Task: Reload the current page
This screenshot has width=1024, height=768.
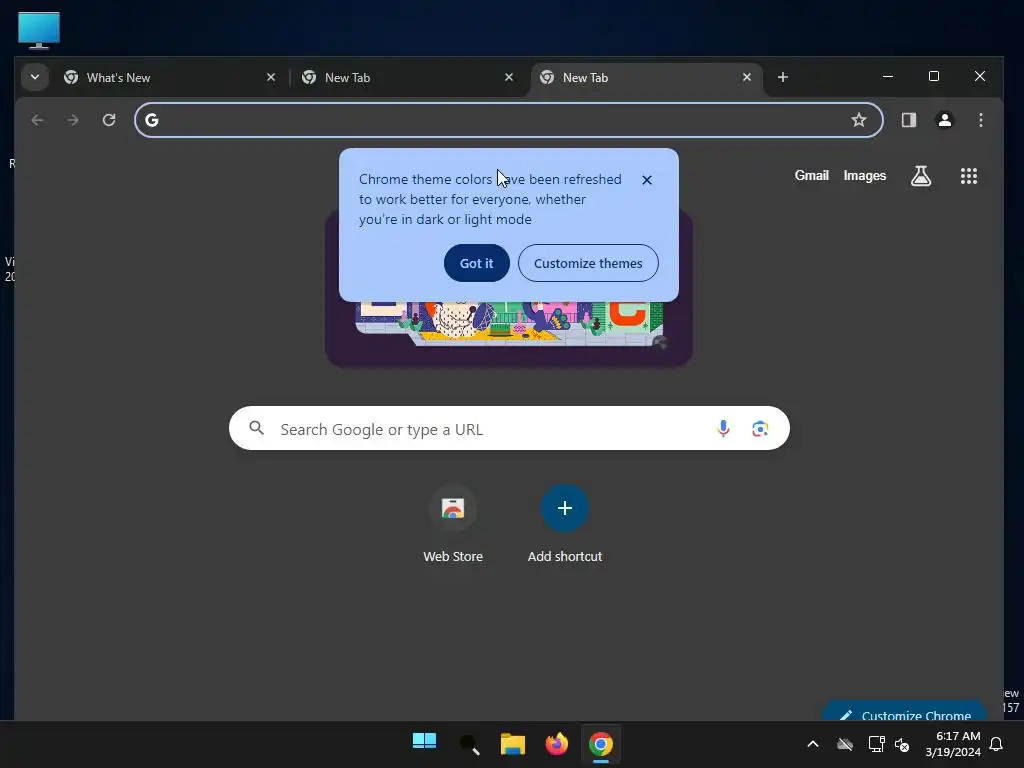Action: 109,120
